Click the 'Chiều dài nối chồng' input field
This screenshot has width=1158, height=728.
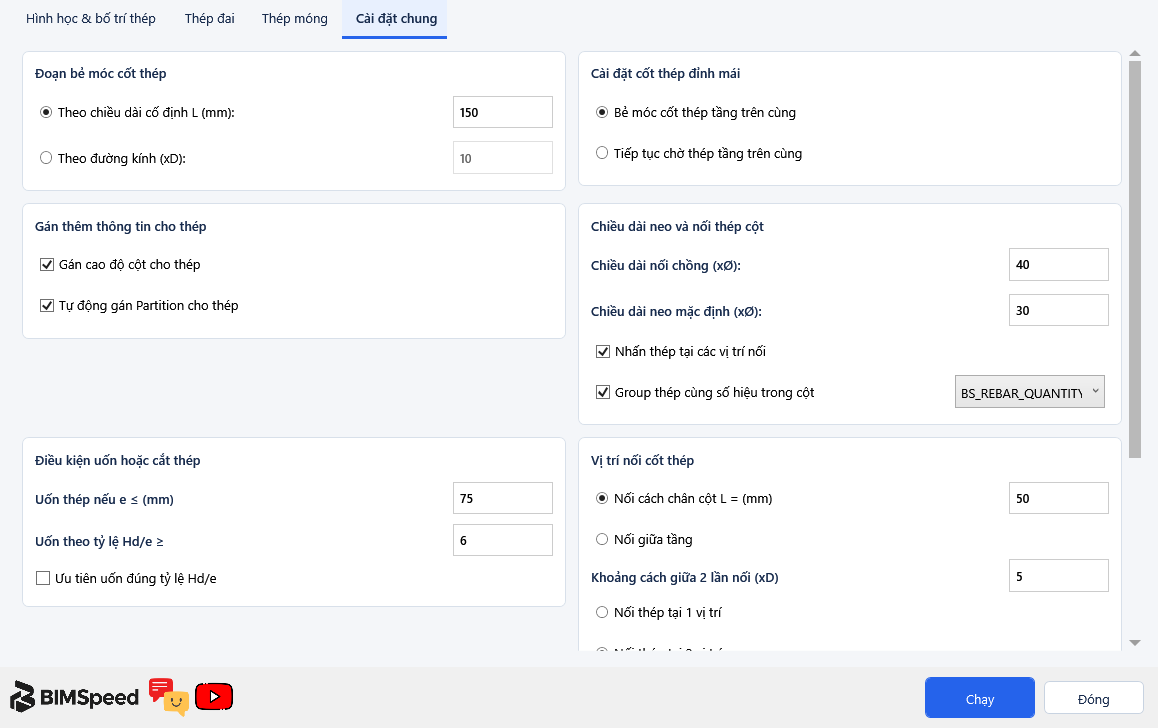click(x=1058, y=264)
